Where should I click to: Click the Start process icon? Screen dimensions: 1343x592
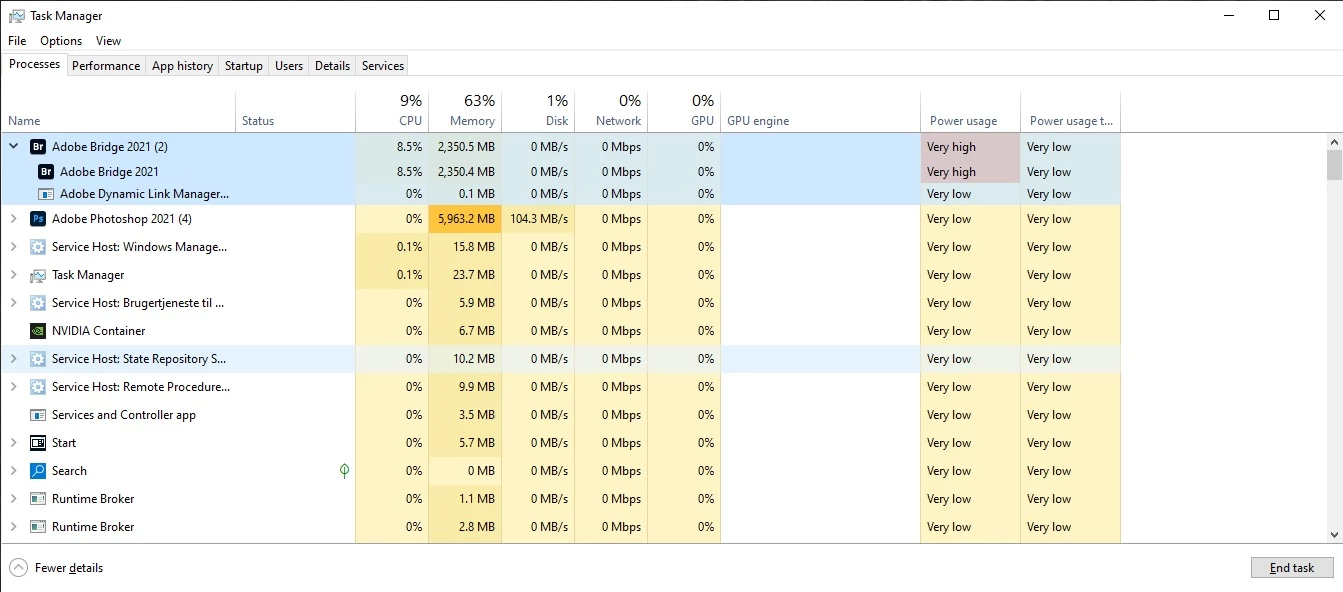pyautogui.click(x=38, y=443)
